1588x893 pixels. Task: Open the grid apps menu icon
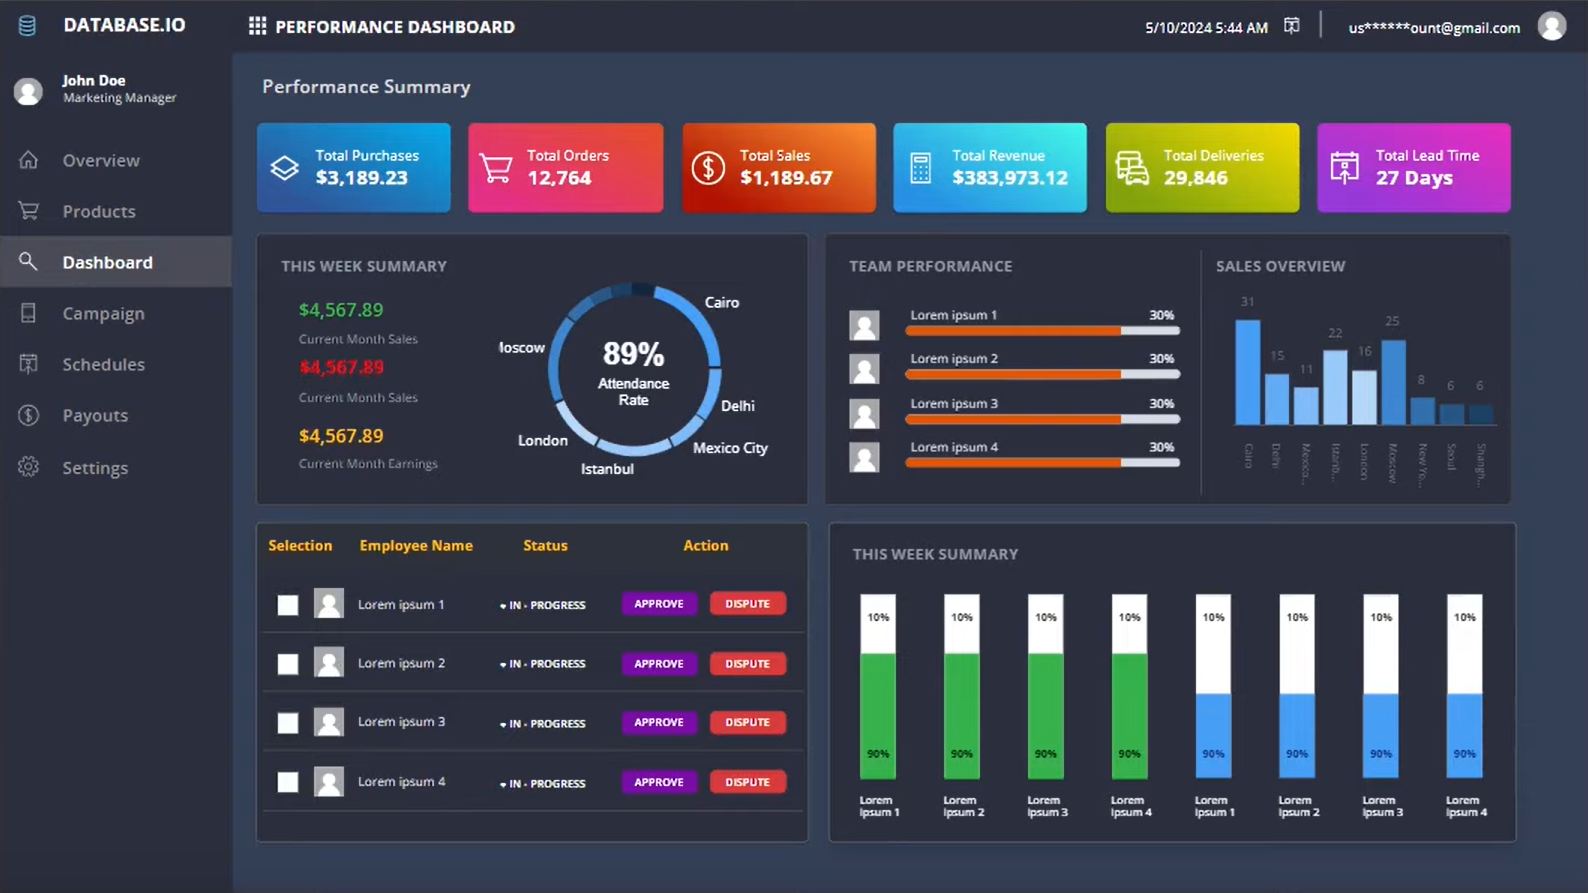257,27
